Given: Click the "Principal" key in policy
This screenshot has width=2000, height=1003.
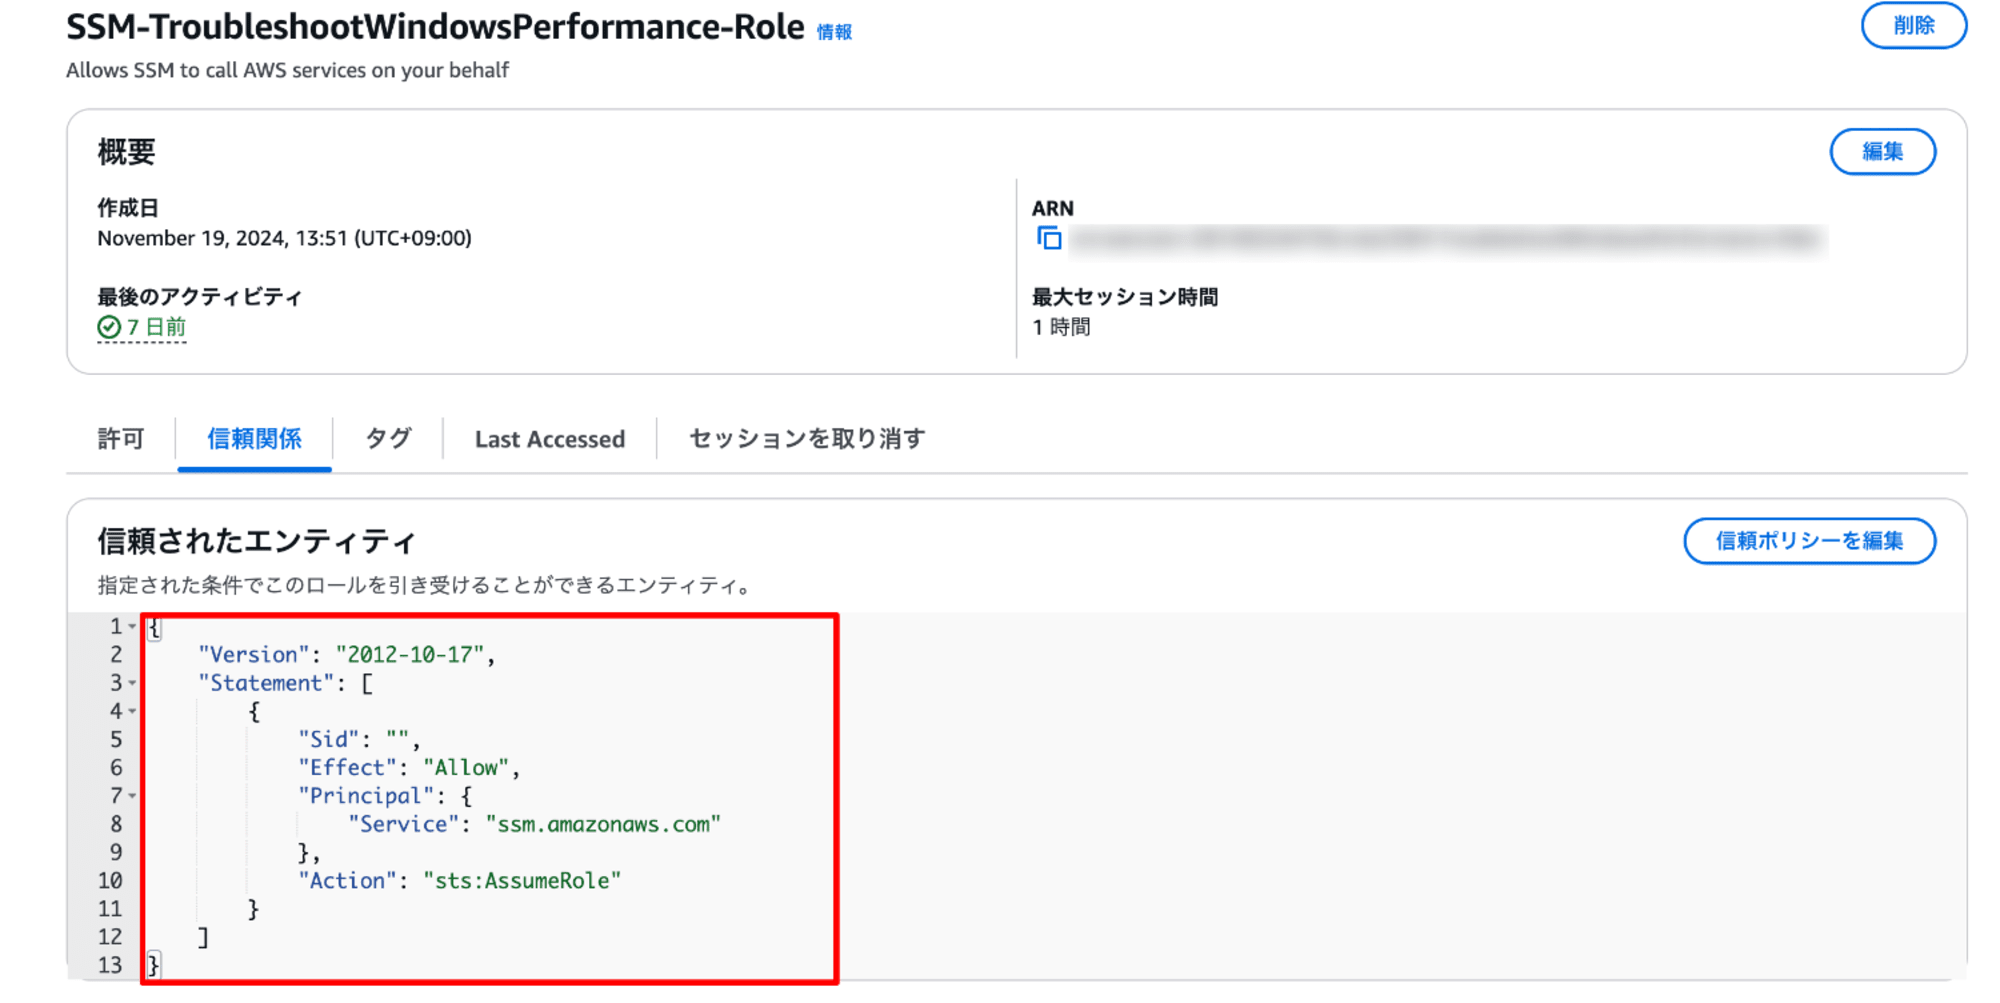Looking at the screenshot, I should tap(366, 796).
